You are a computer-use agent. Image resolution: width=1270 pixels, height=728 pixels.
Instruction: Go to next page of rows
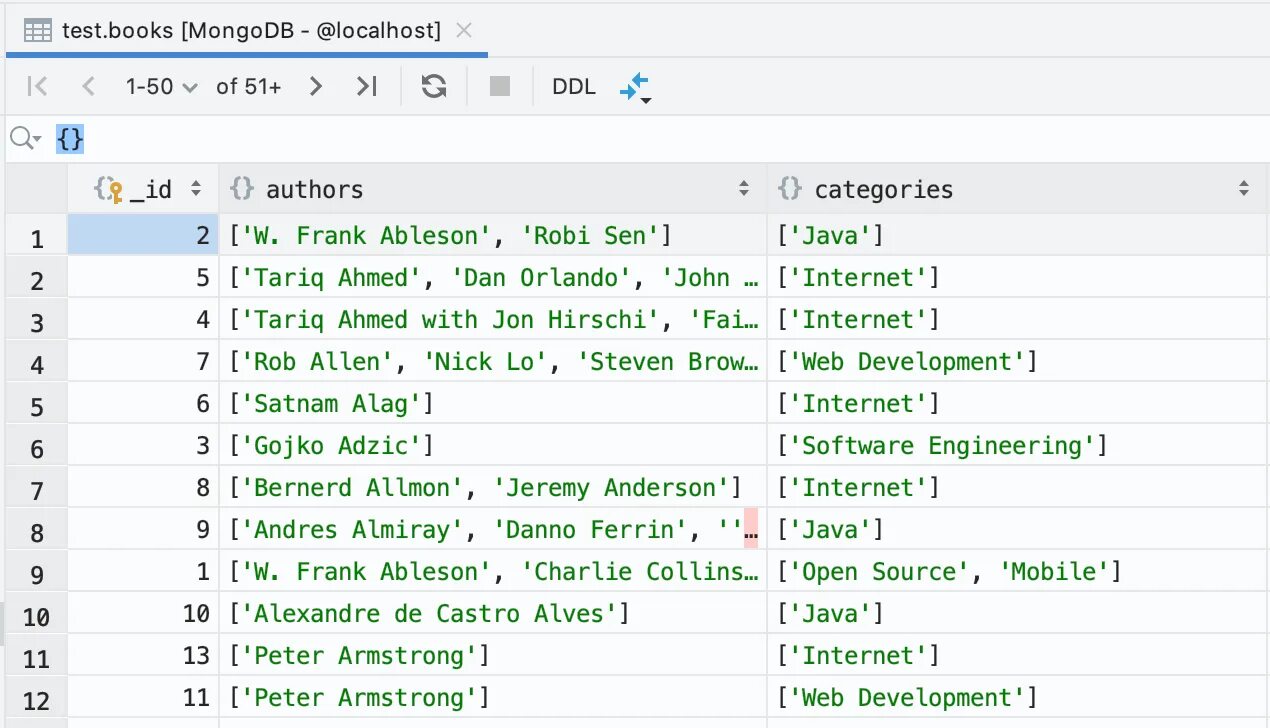point(316,87)
